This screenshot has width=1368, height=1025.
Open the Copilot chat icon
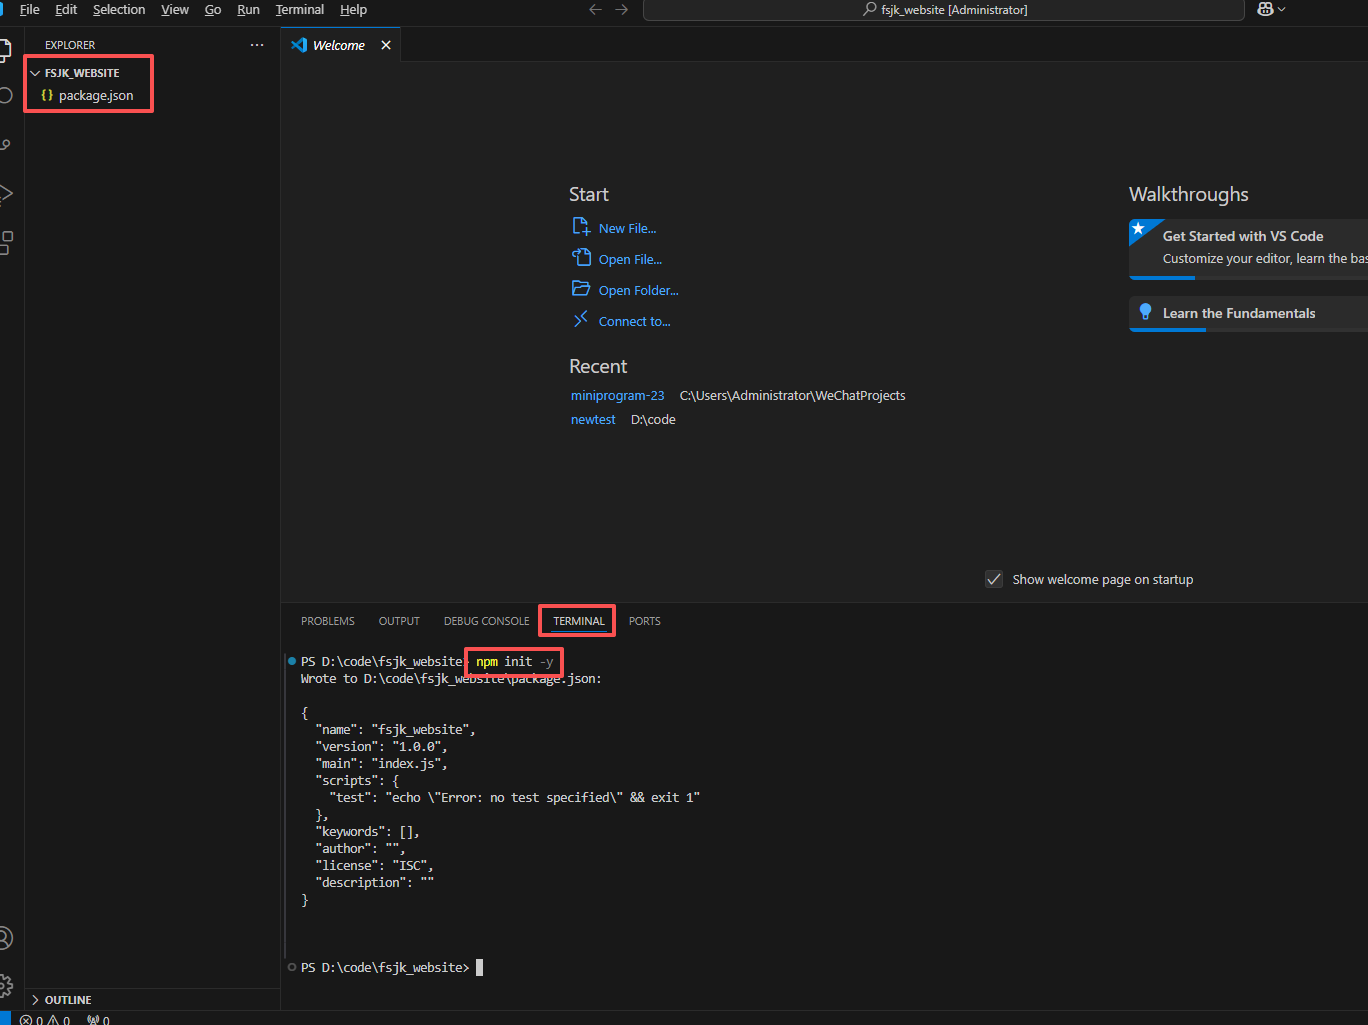click(1265, 9)
